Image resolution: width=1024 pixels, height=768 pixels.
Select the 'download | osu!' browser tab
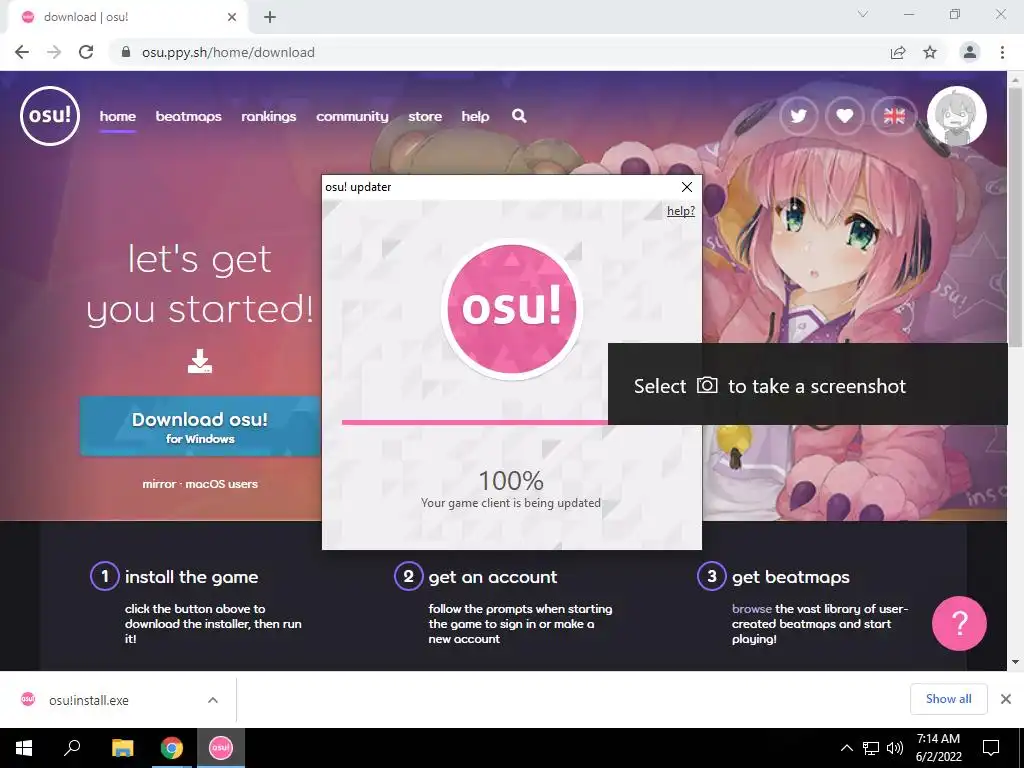(127, 17)
